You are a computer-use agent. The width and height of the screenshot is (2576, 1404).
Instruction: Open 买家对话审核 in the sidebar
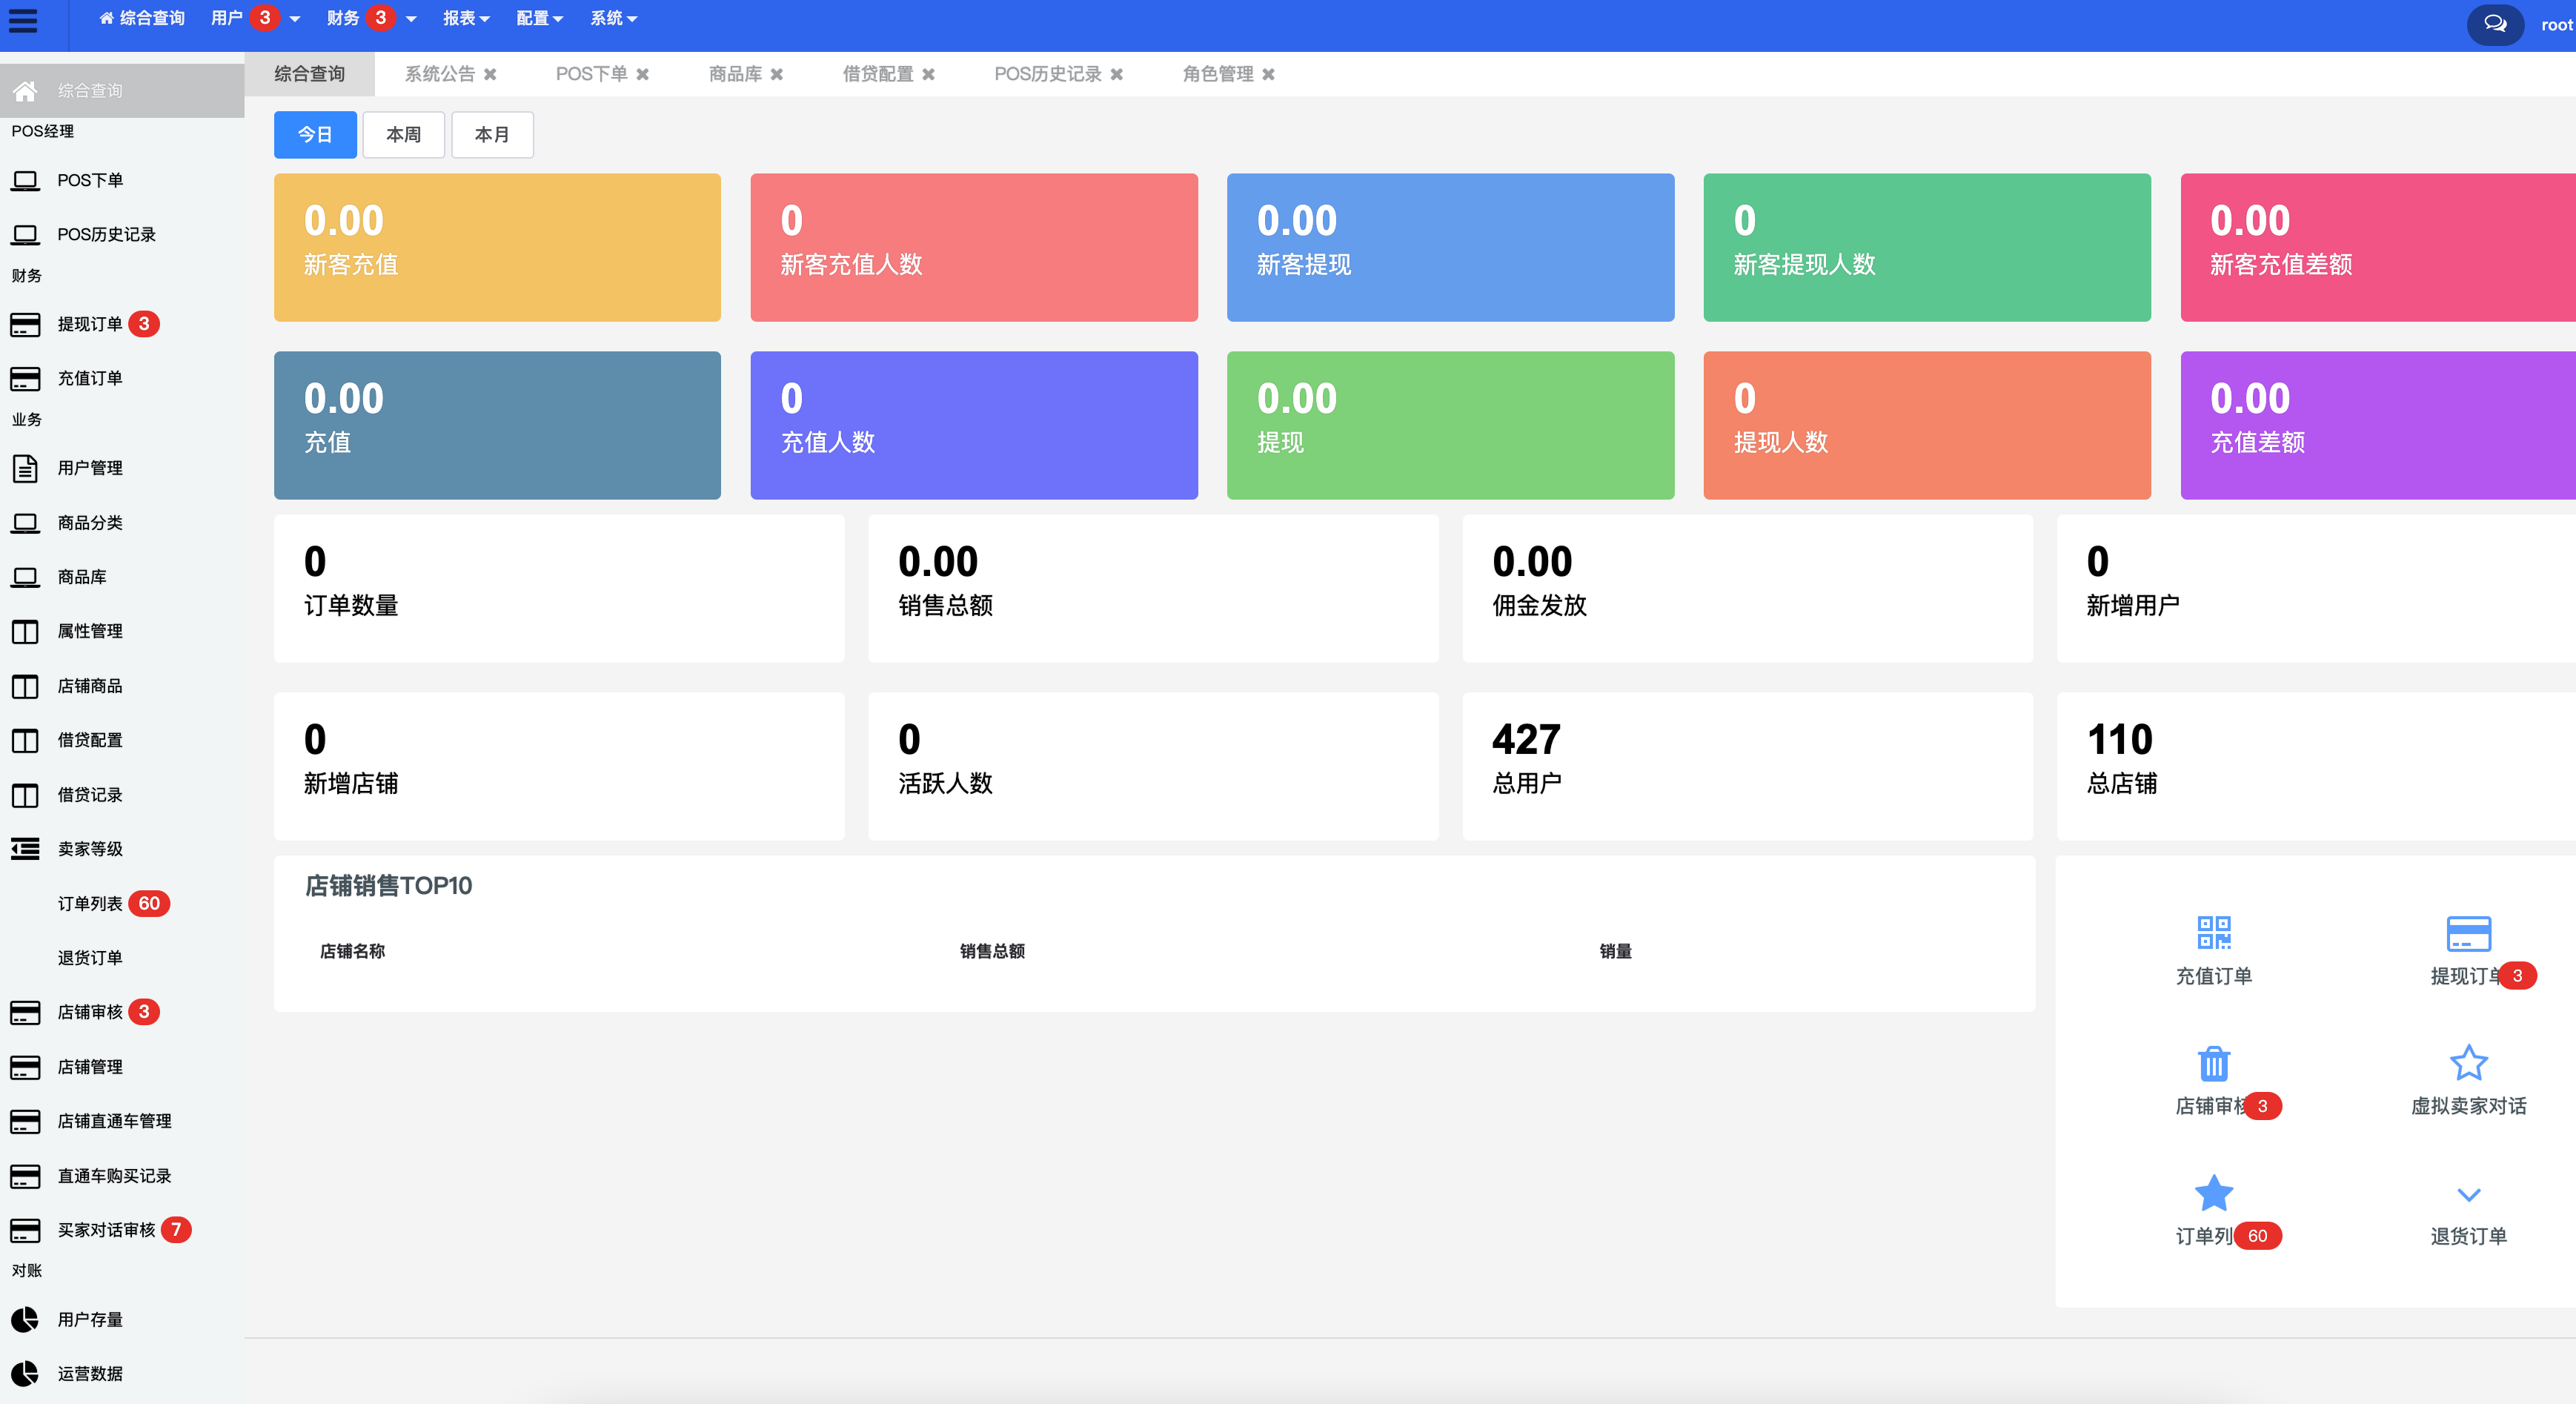click(x=106, y=1229)
